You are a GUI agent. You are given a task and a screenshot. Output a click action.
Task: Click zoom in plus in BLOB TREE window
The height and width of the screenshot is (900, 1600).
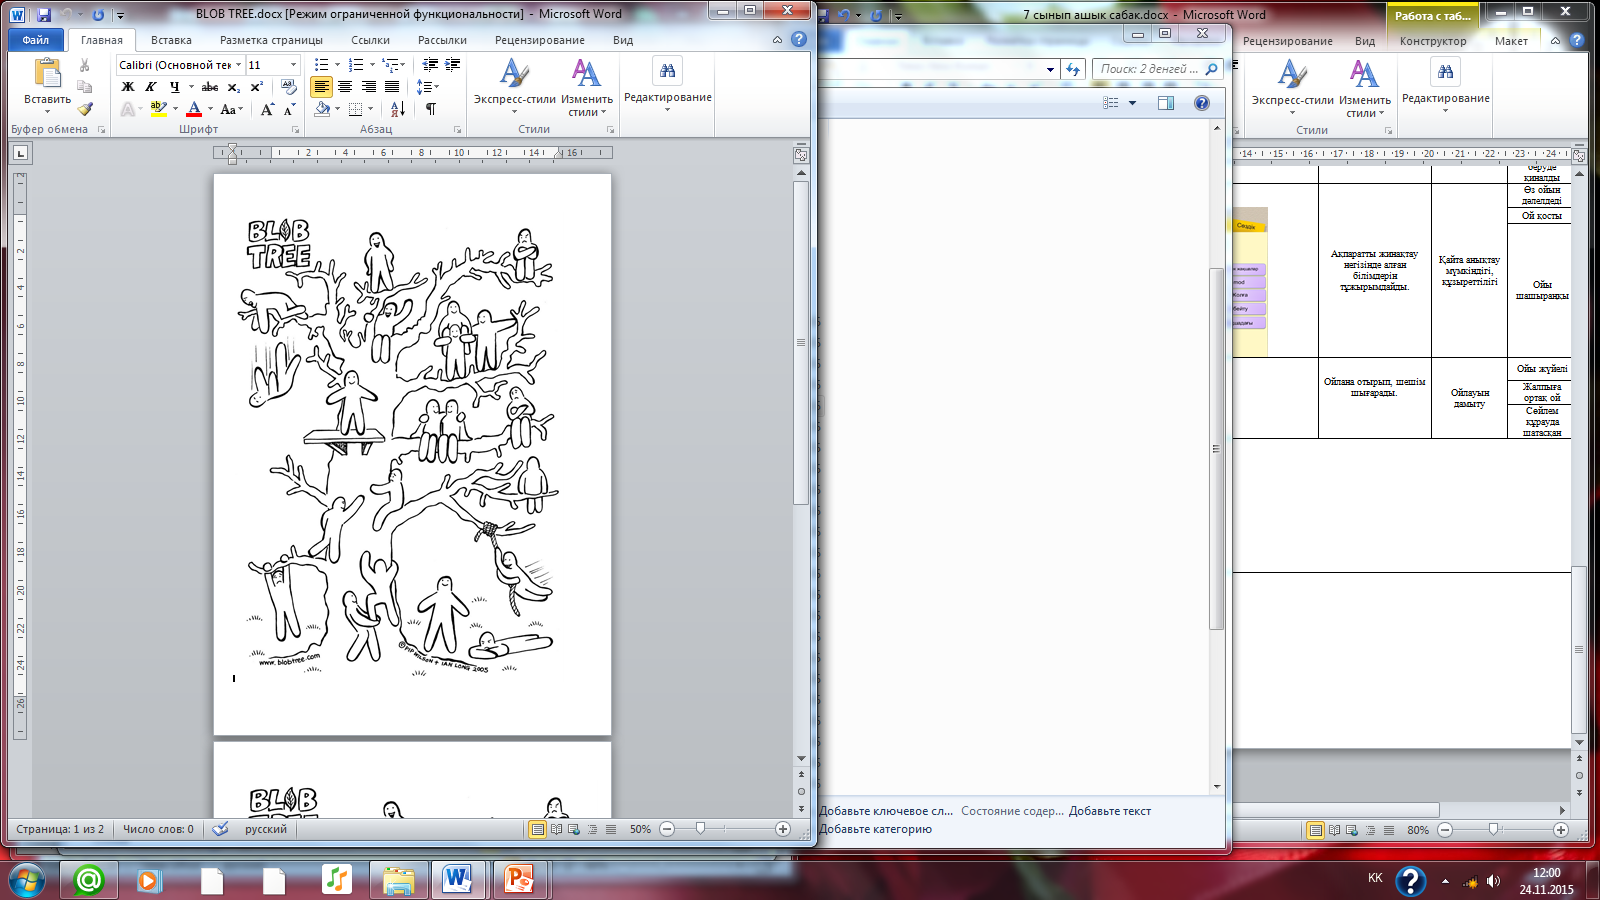pyautogui.click(x=783, y=829)
